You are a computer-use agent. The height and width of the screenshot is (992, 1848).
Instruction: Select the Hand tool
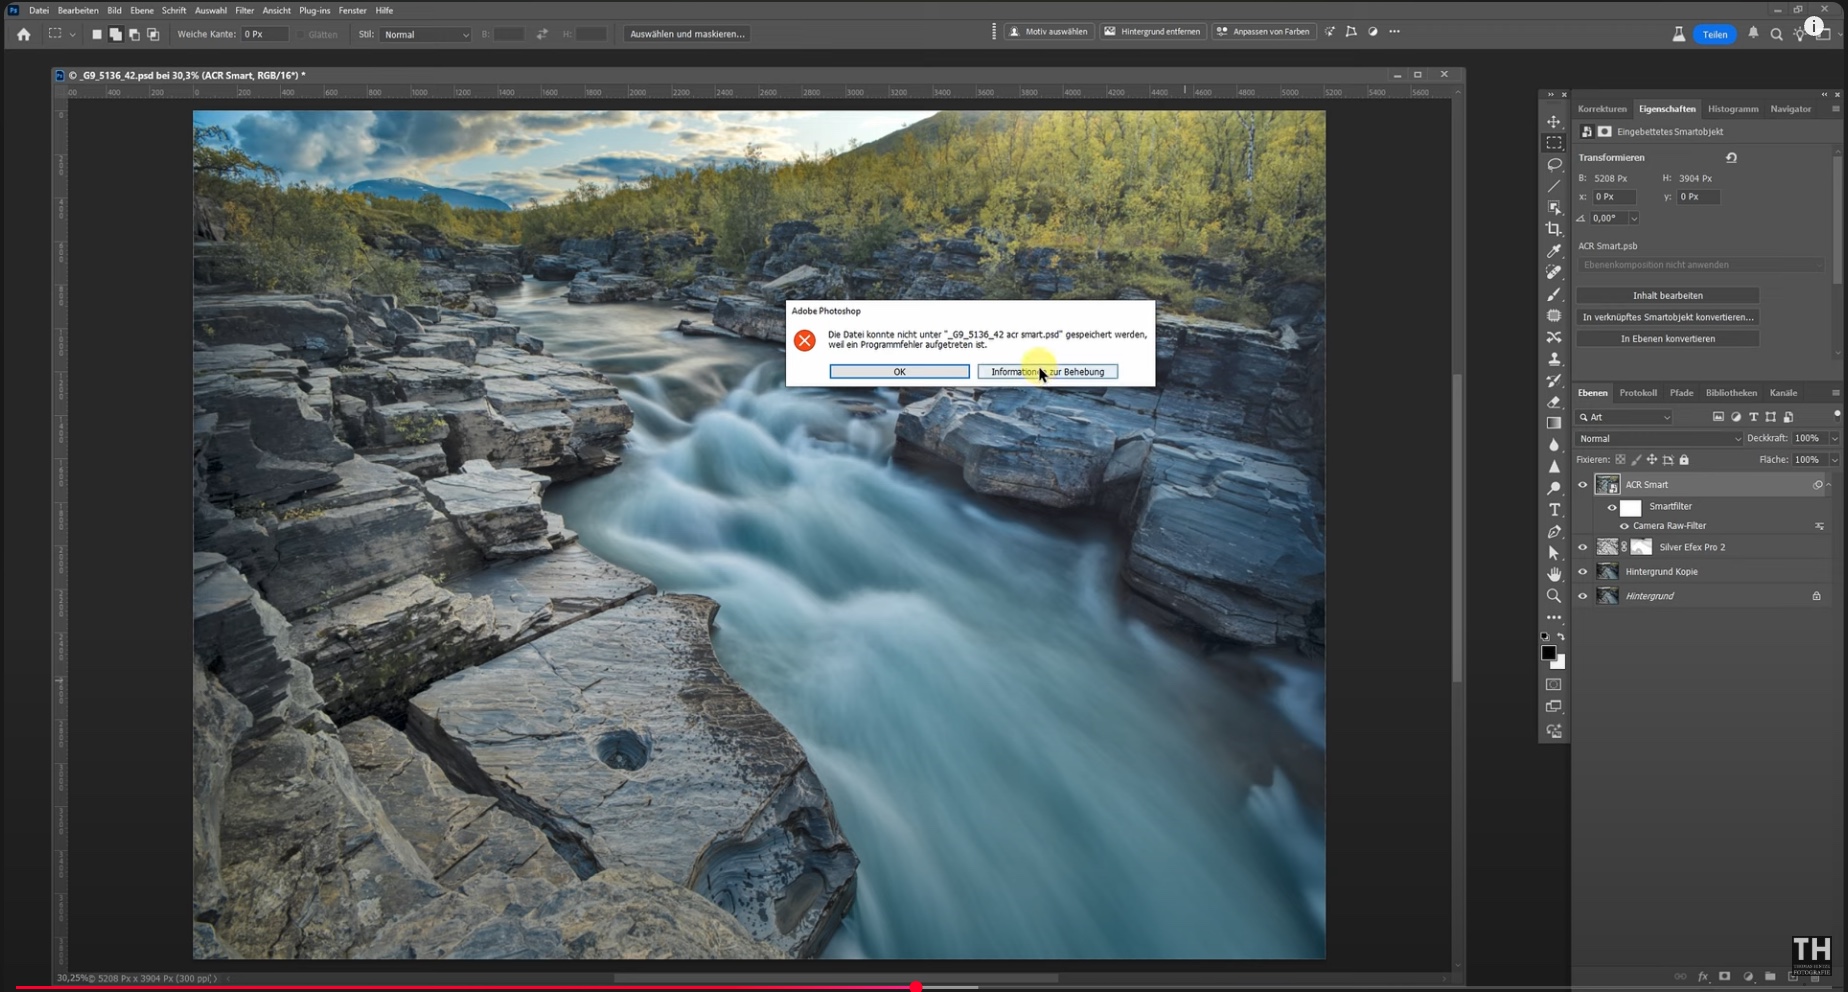[1554, 574]
